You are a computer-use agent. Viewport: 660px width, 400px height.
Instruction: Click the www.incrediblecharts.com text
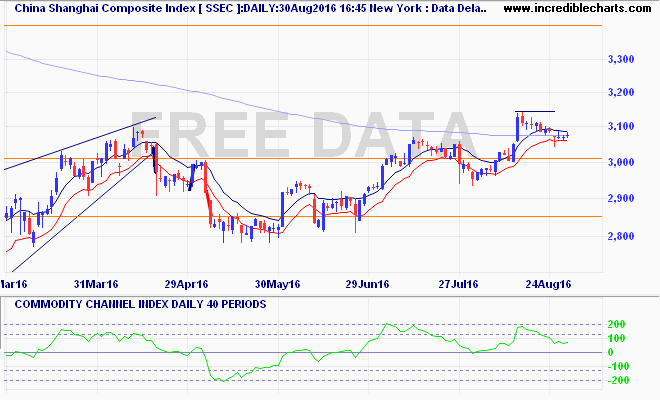click(x=577, y=8)
